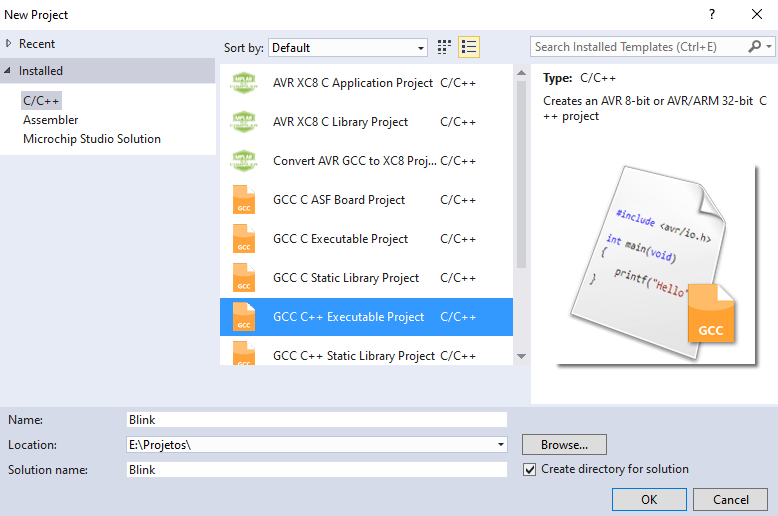Click the GCC project preview image
Screen dimensions: 778x516
click(x=657, y=265)
